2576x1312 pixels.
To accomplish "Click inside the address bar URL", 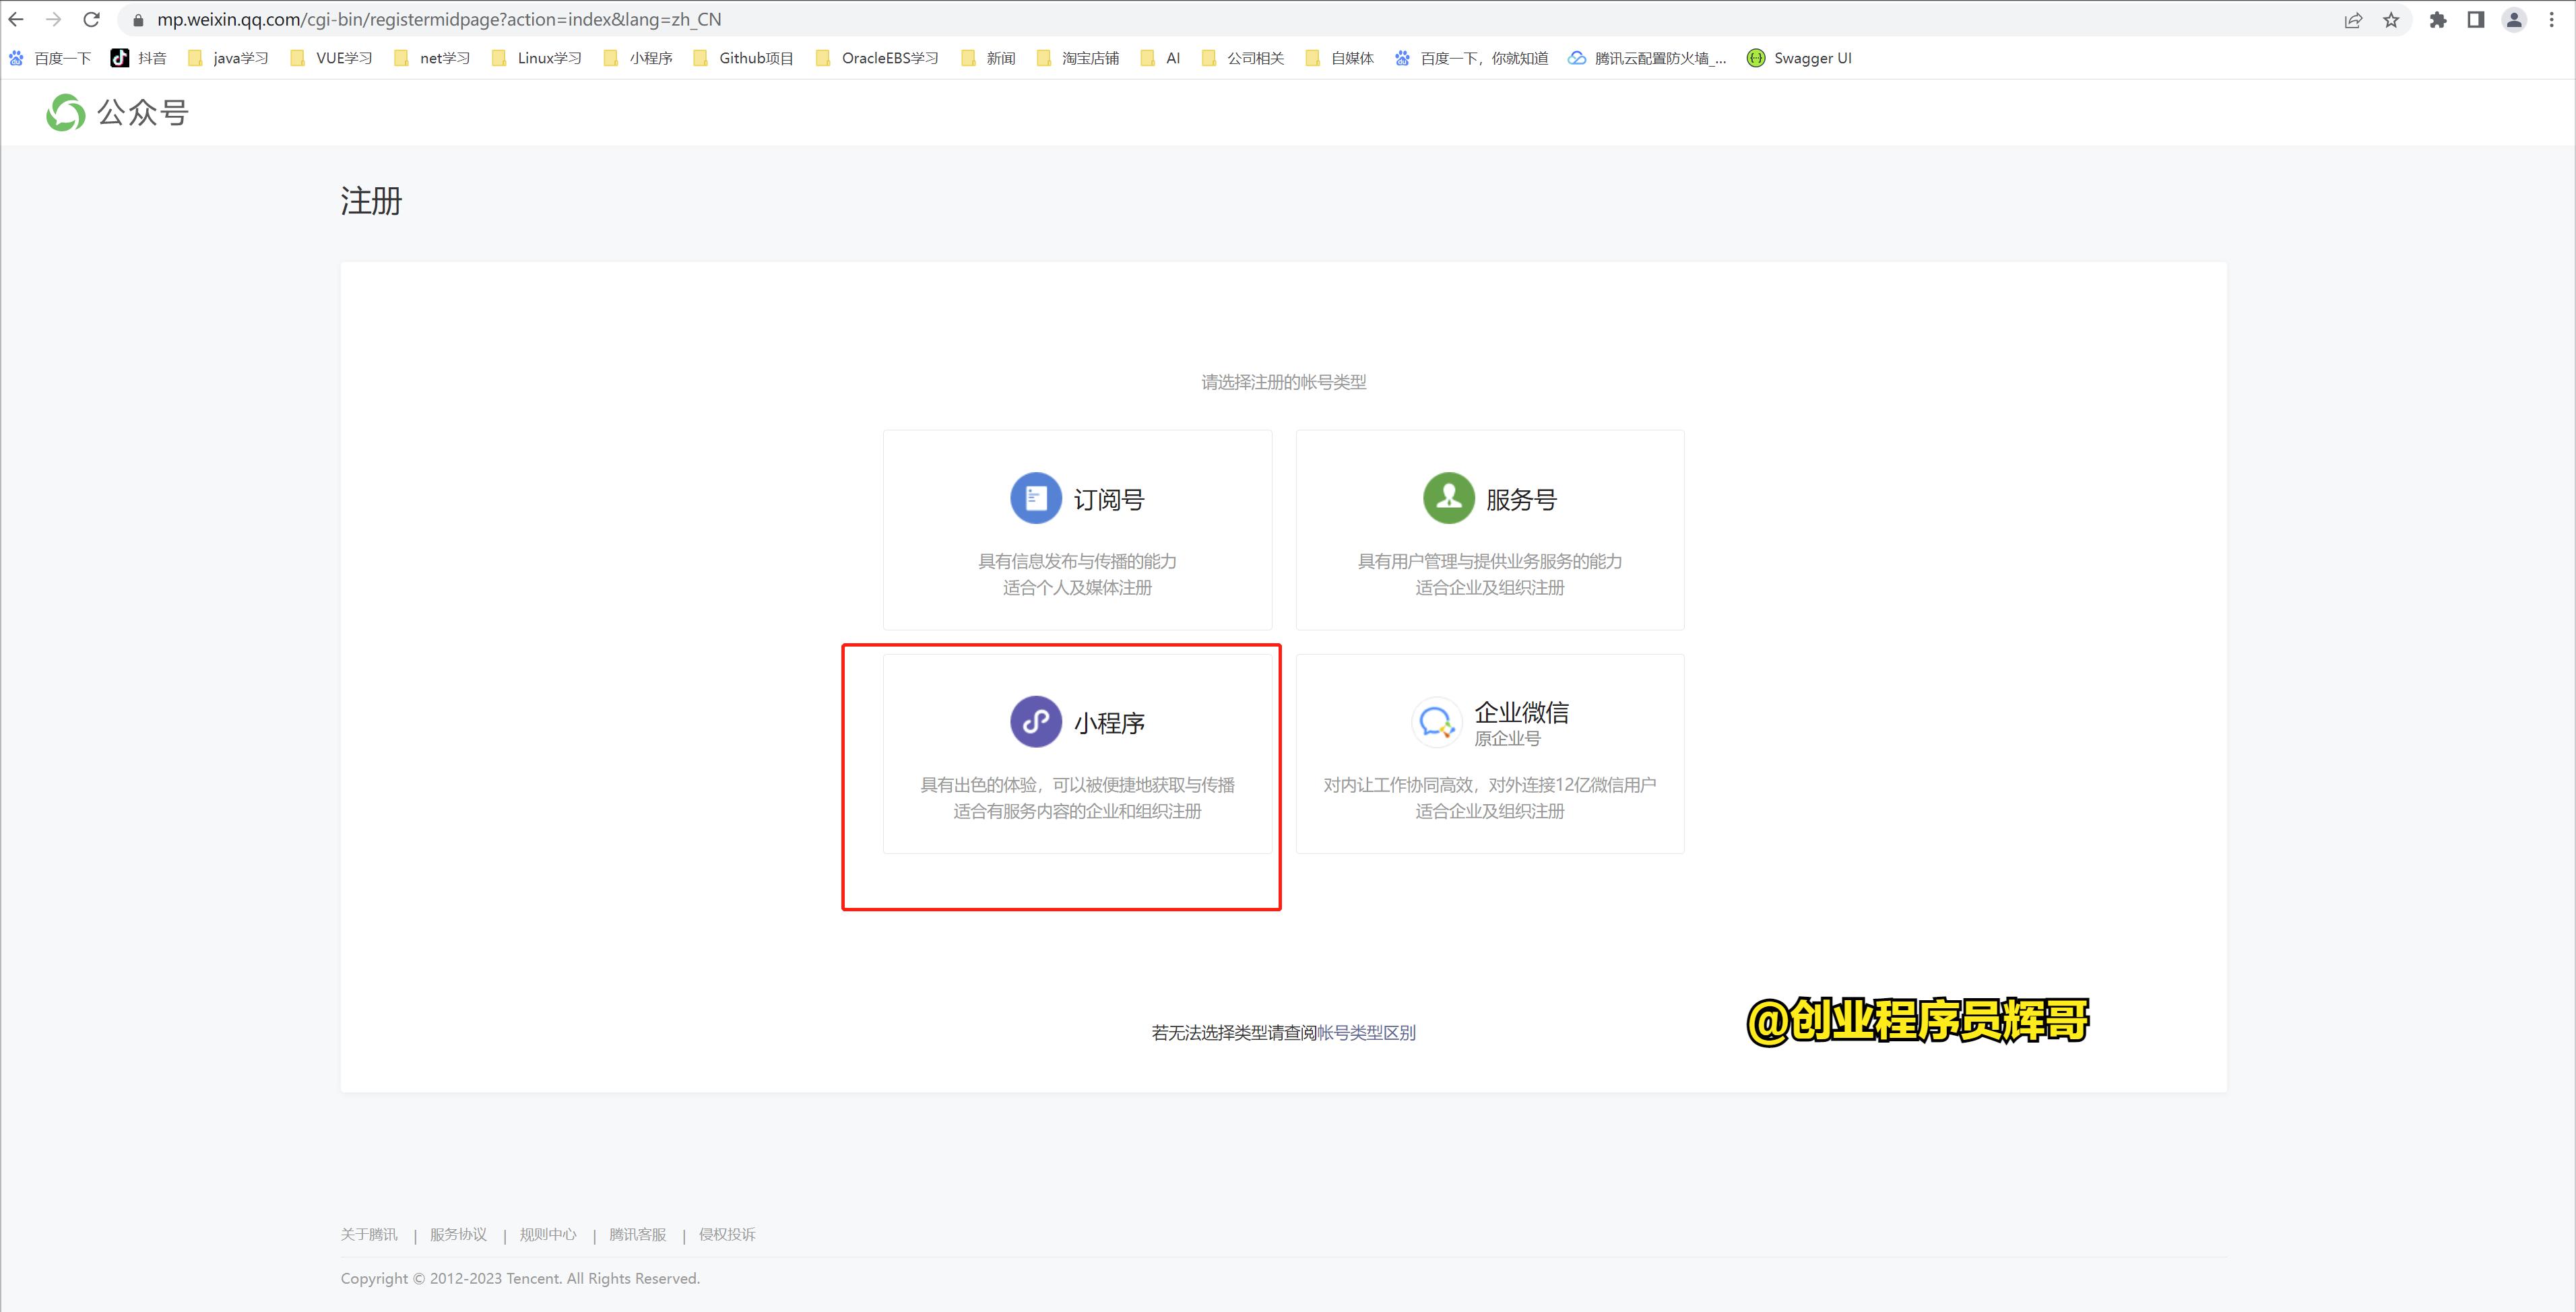I will click(x=440, y=18).
